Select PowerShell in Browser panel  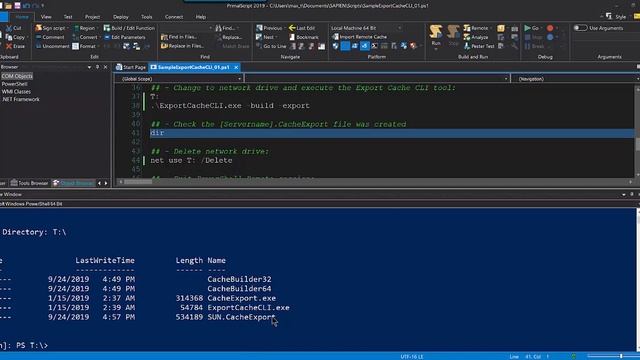click(x=14, y=84)
